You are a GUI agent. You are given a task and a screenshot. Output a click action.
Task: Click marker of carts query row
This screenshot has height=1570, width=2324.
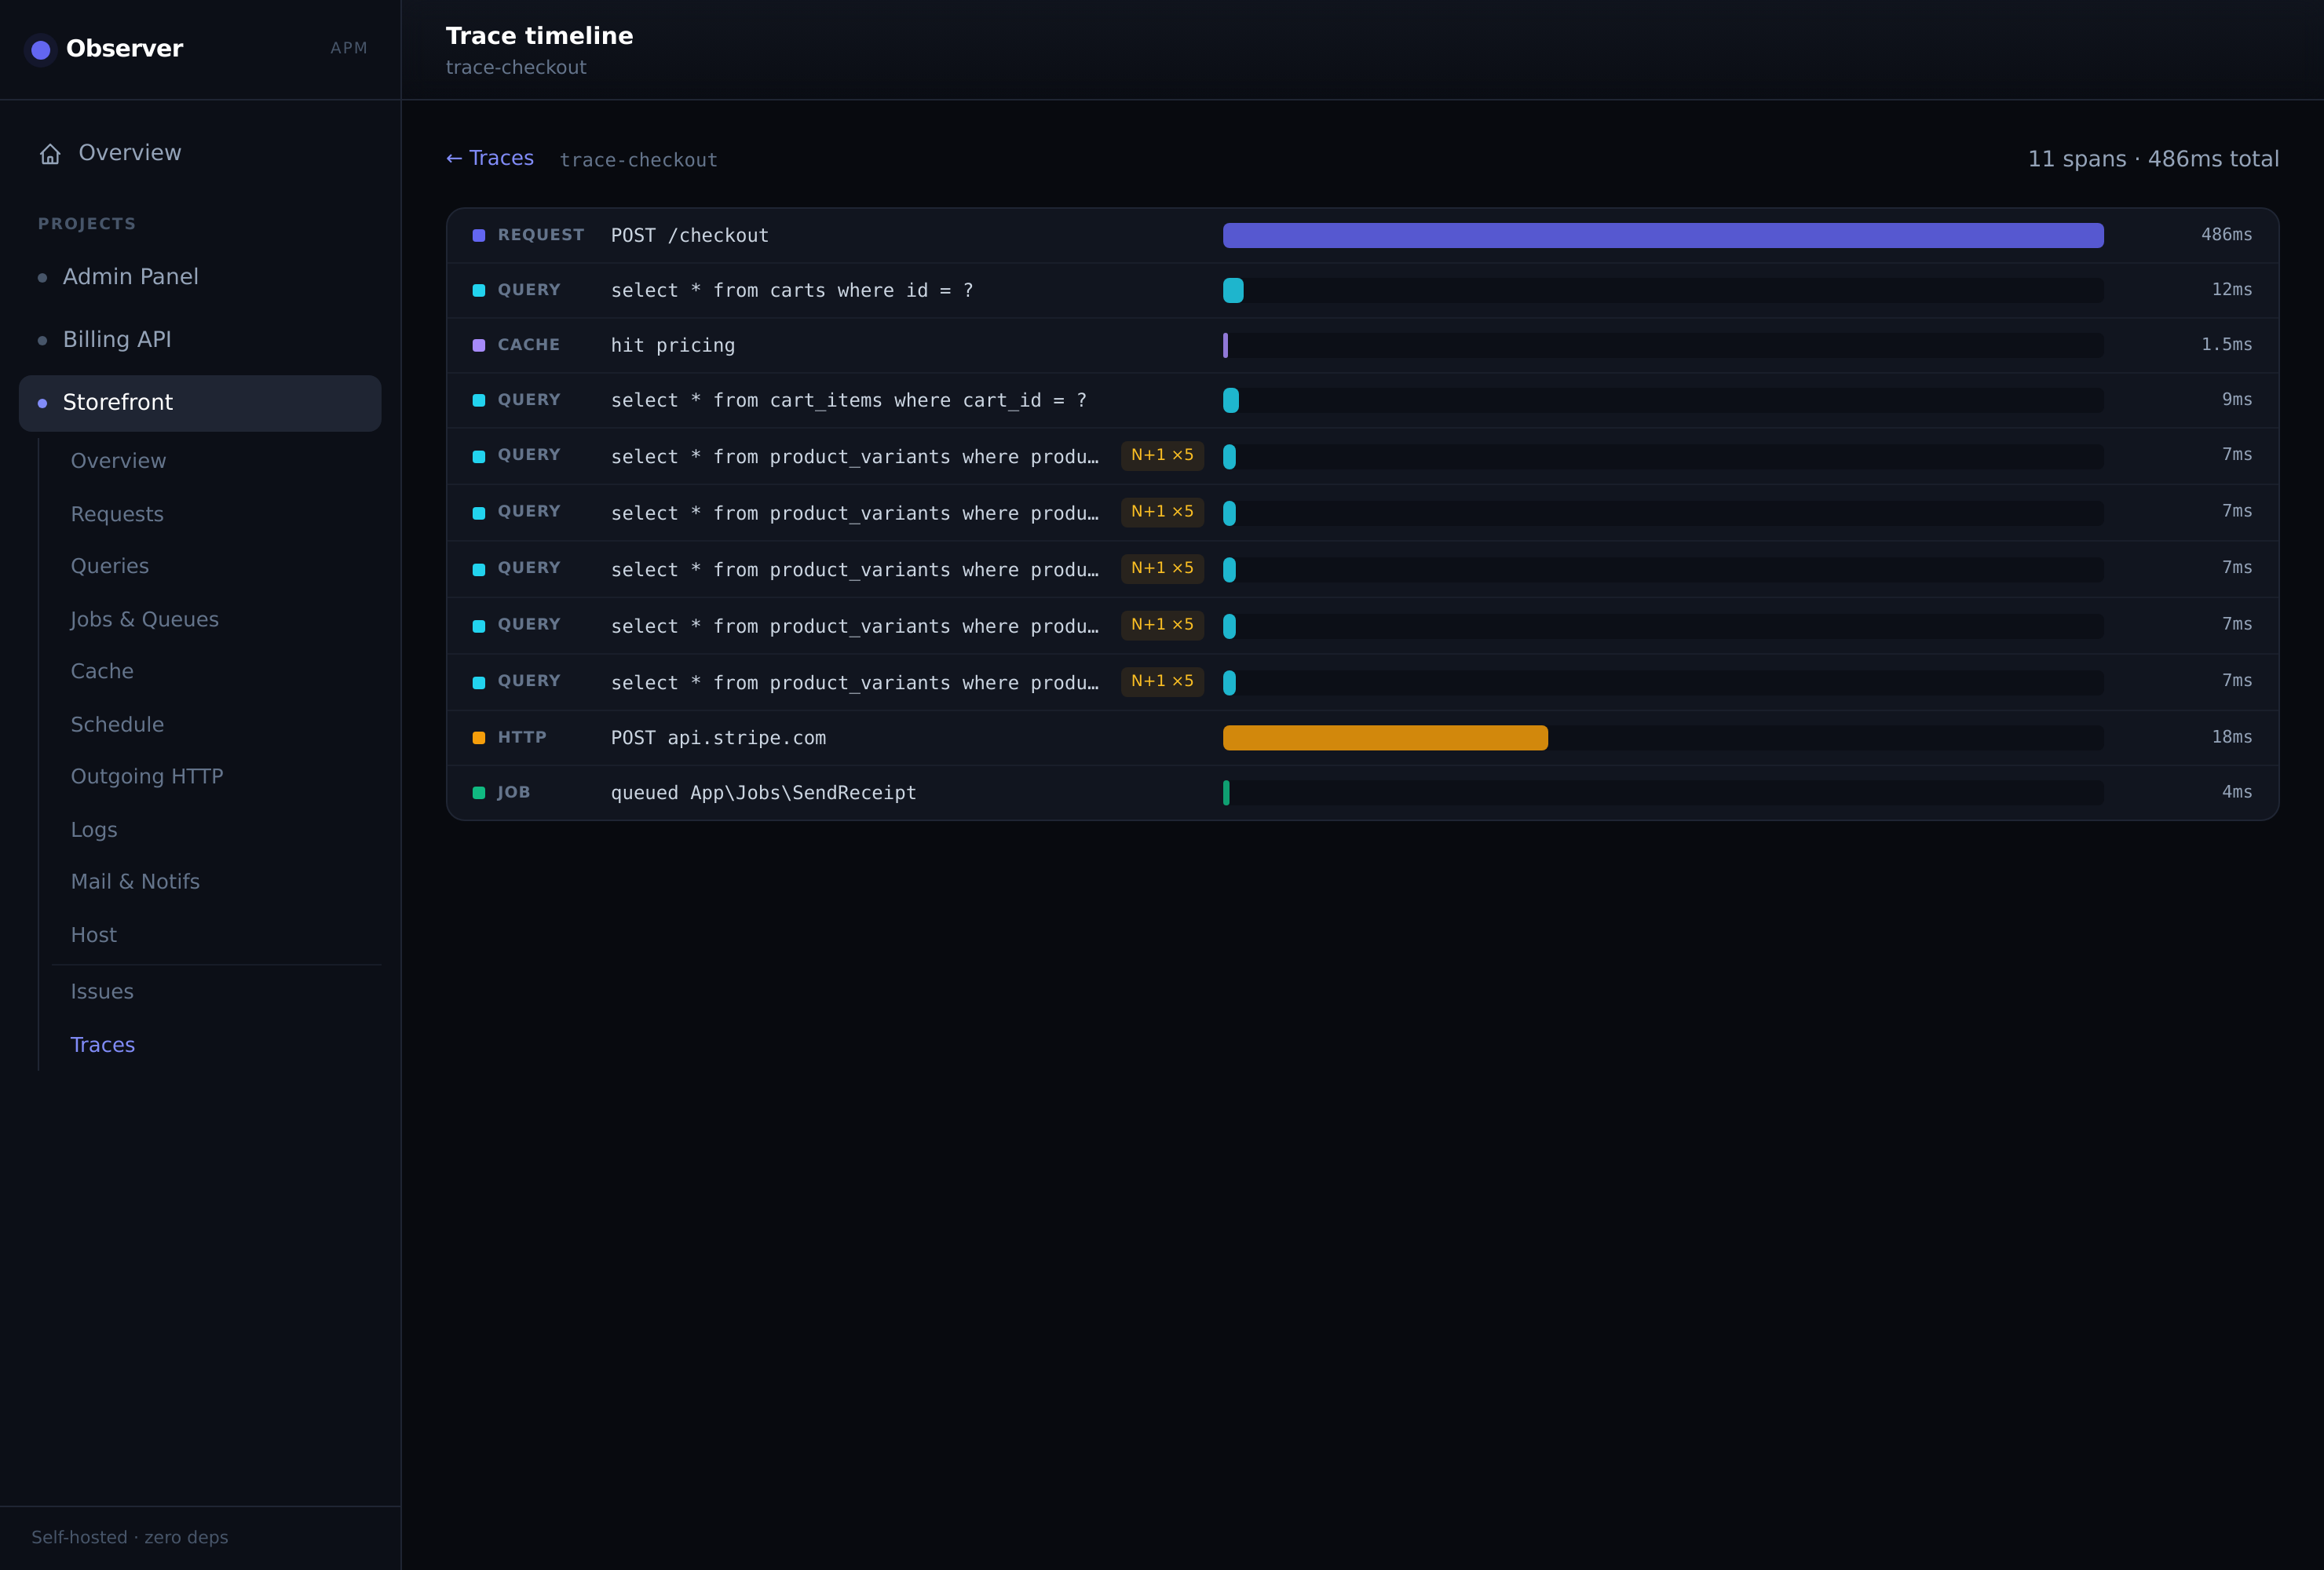479,290
